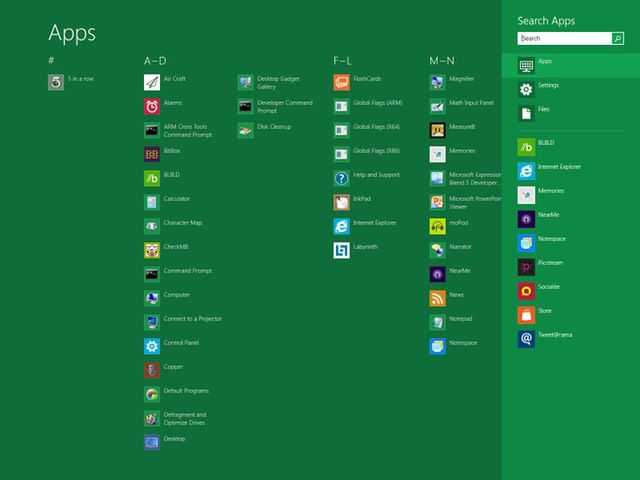Launch the CheckM8 game icon
Screen dimensions: 640x480
click(x=152, y=251)
